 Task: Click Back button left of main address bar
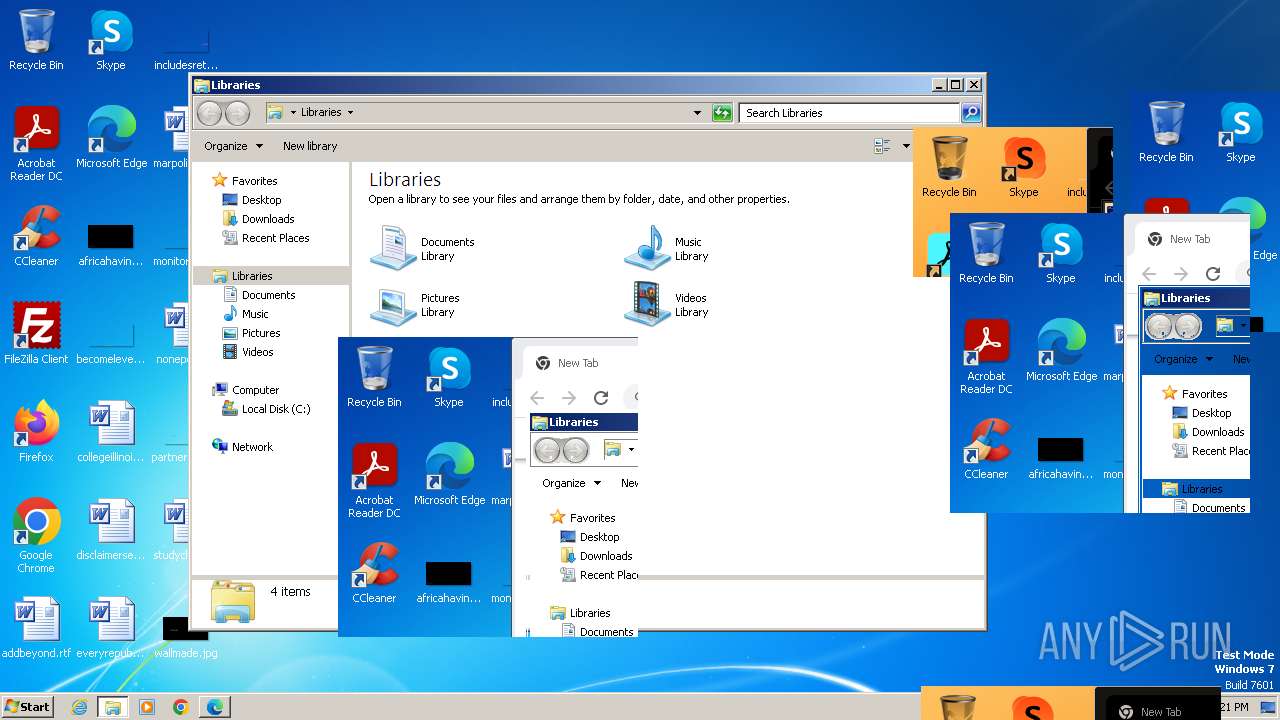point(210,113)
